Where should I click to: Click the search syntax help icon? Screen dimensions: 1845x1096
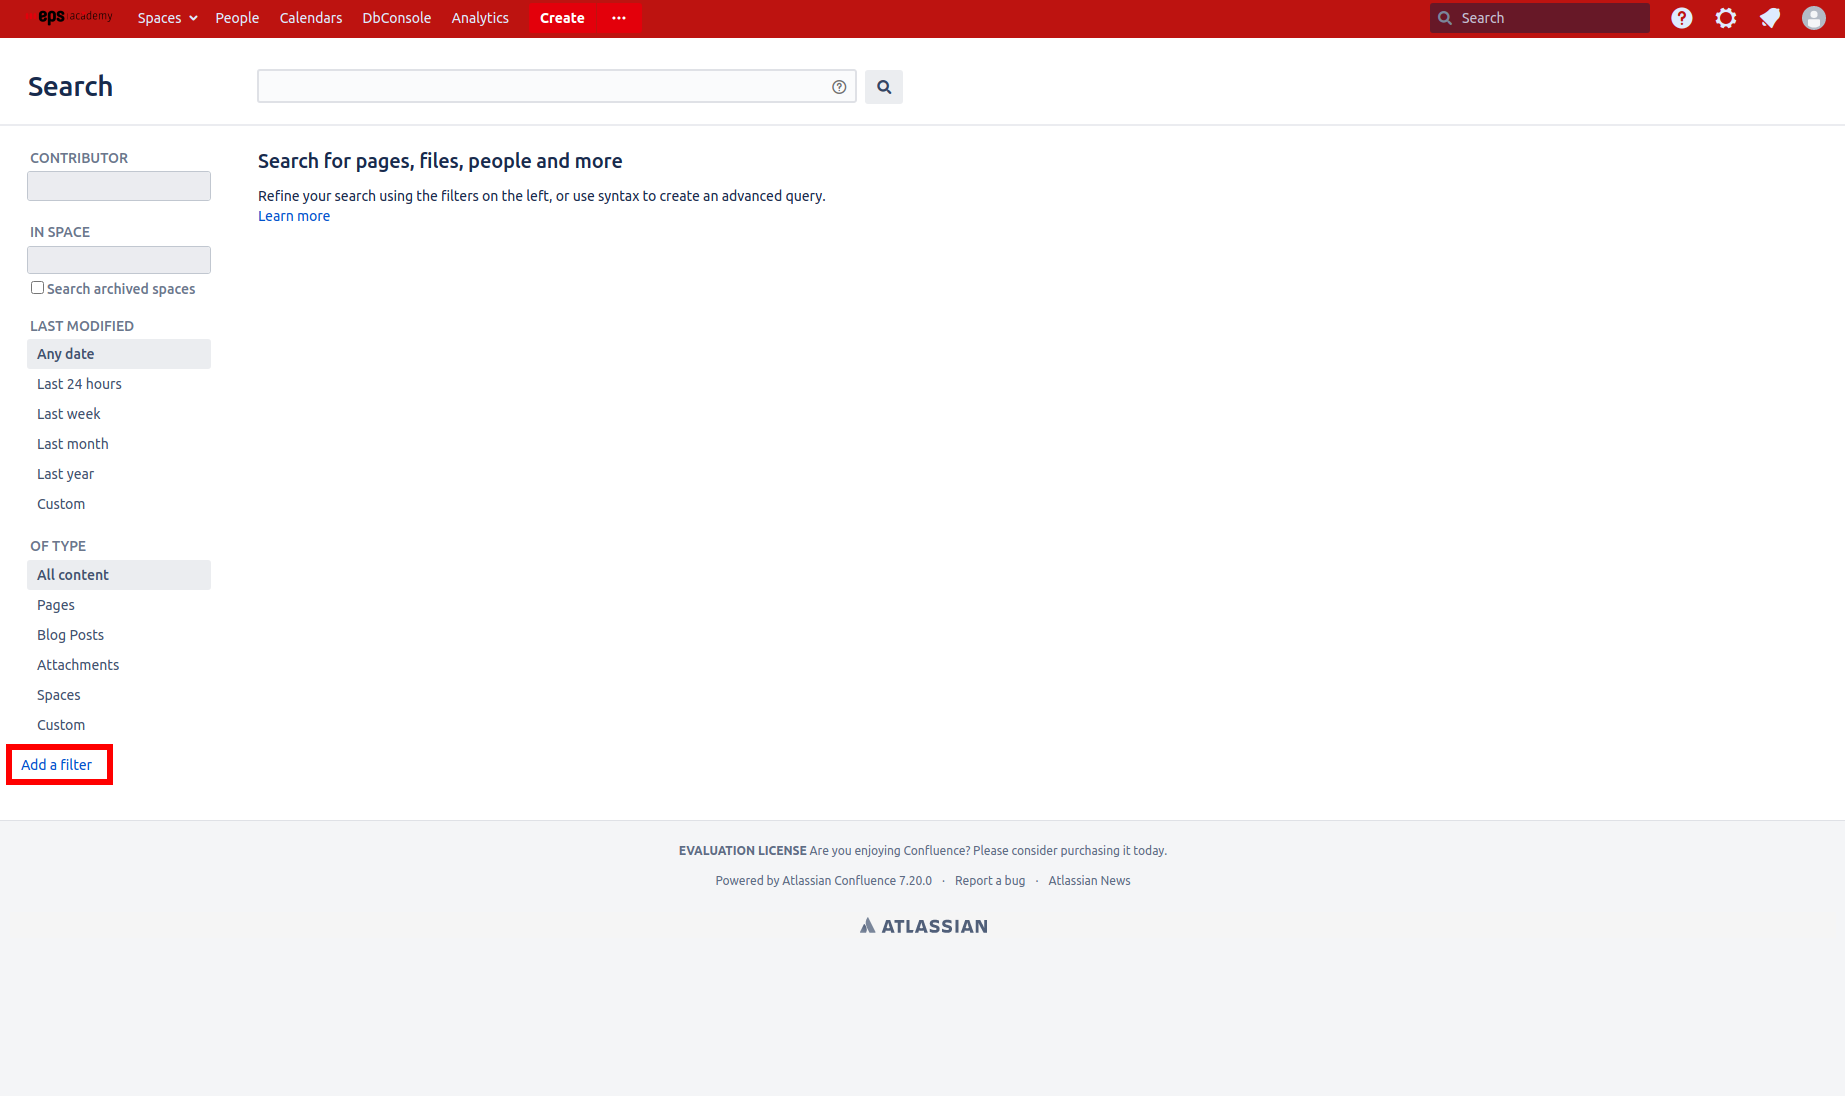coord(839,87)
